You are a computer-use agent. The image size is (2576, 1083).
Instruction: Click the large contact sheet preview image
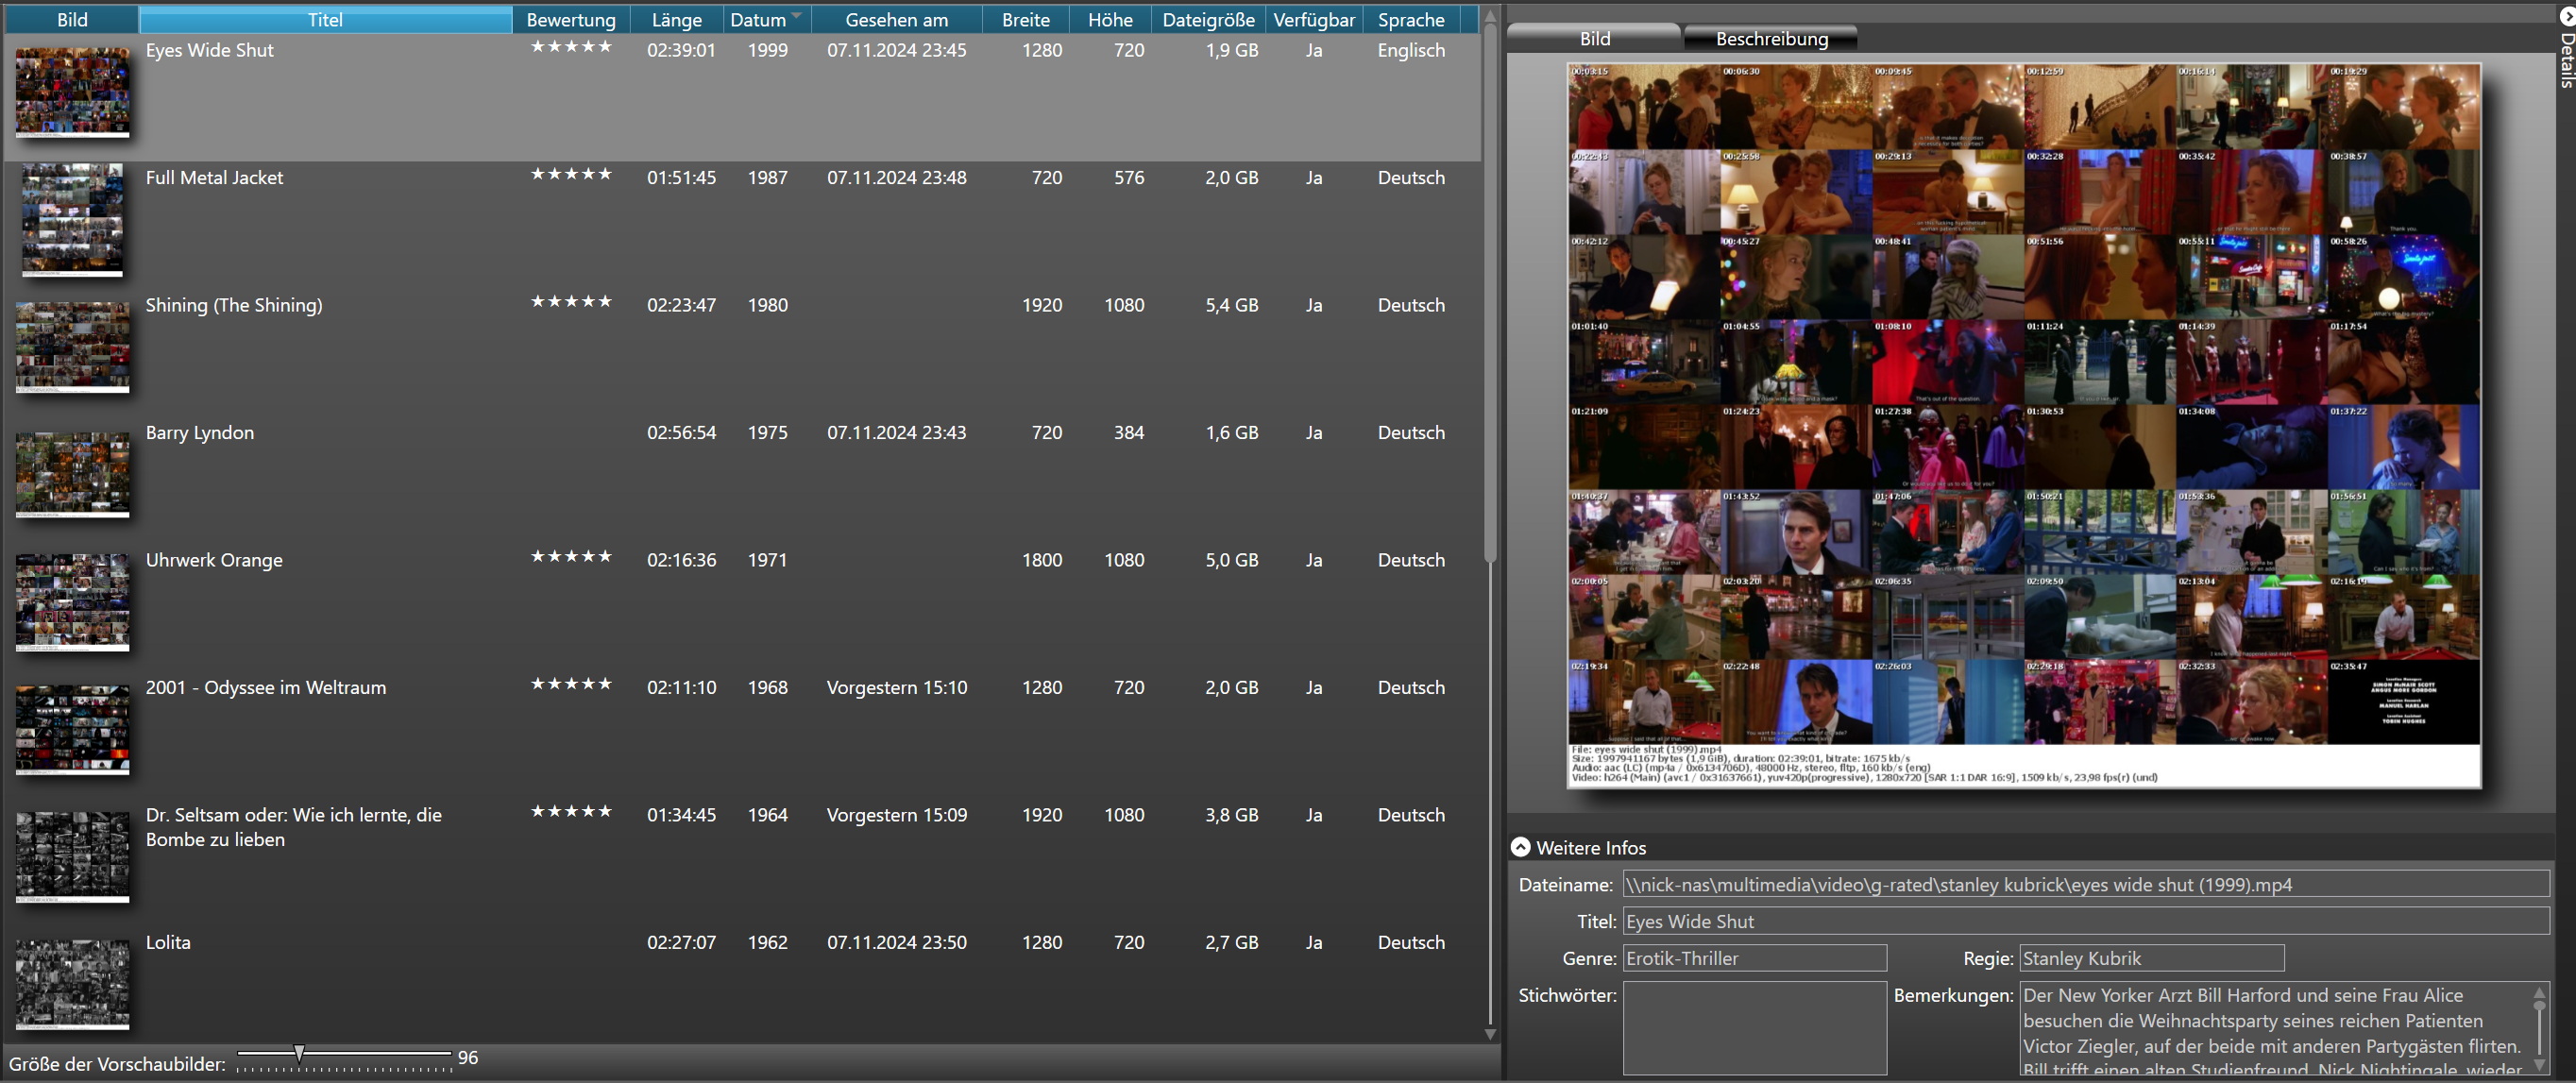[x=2024, y=425]
